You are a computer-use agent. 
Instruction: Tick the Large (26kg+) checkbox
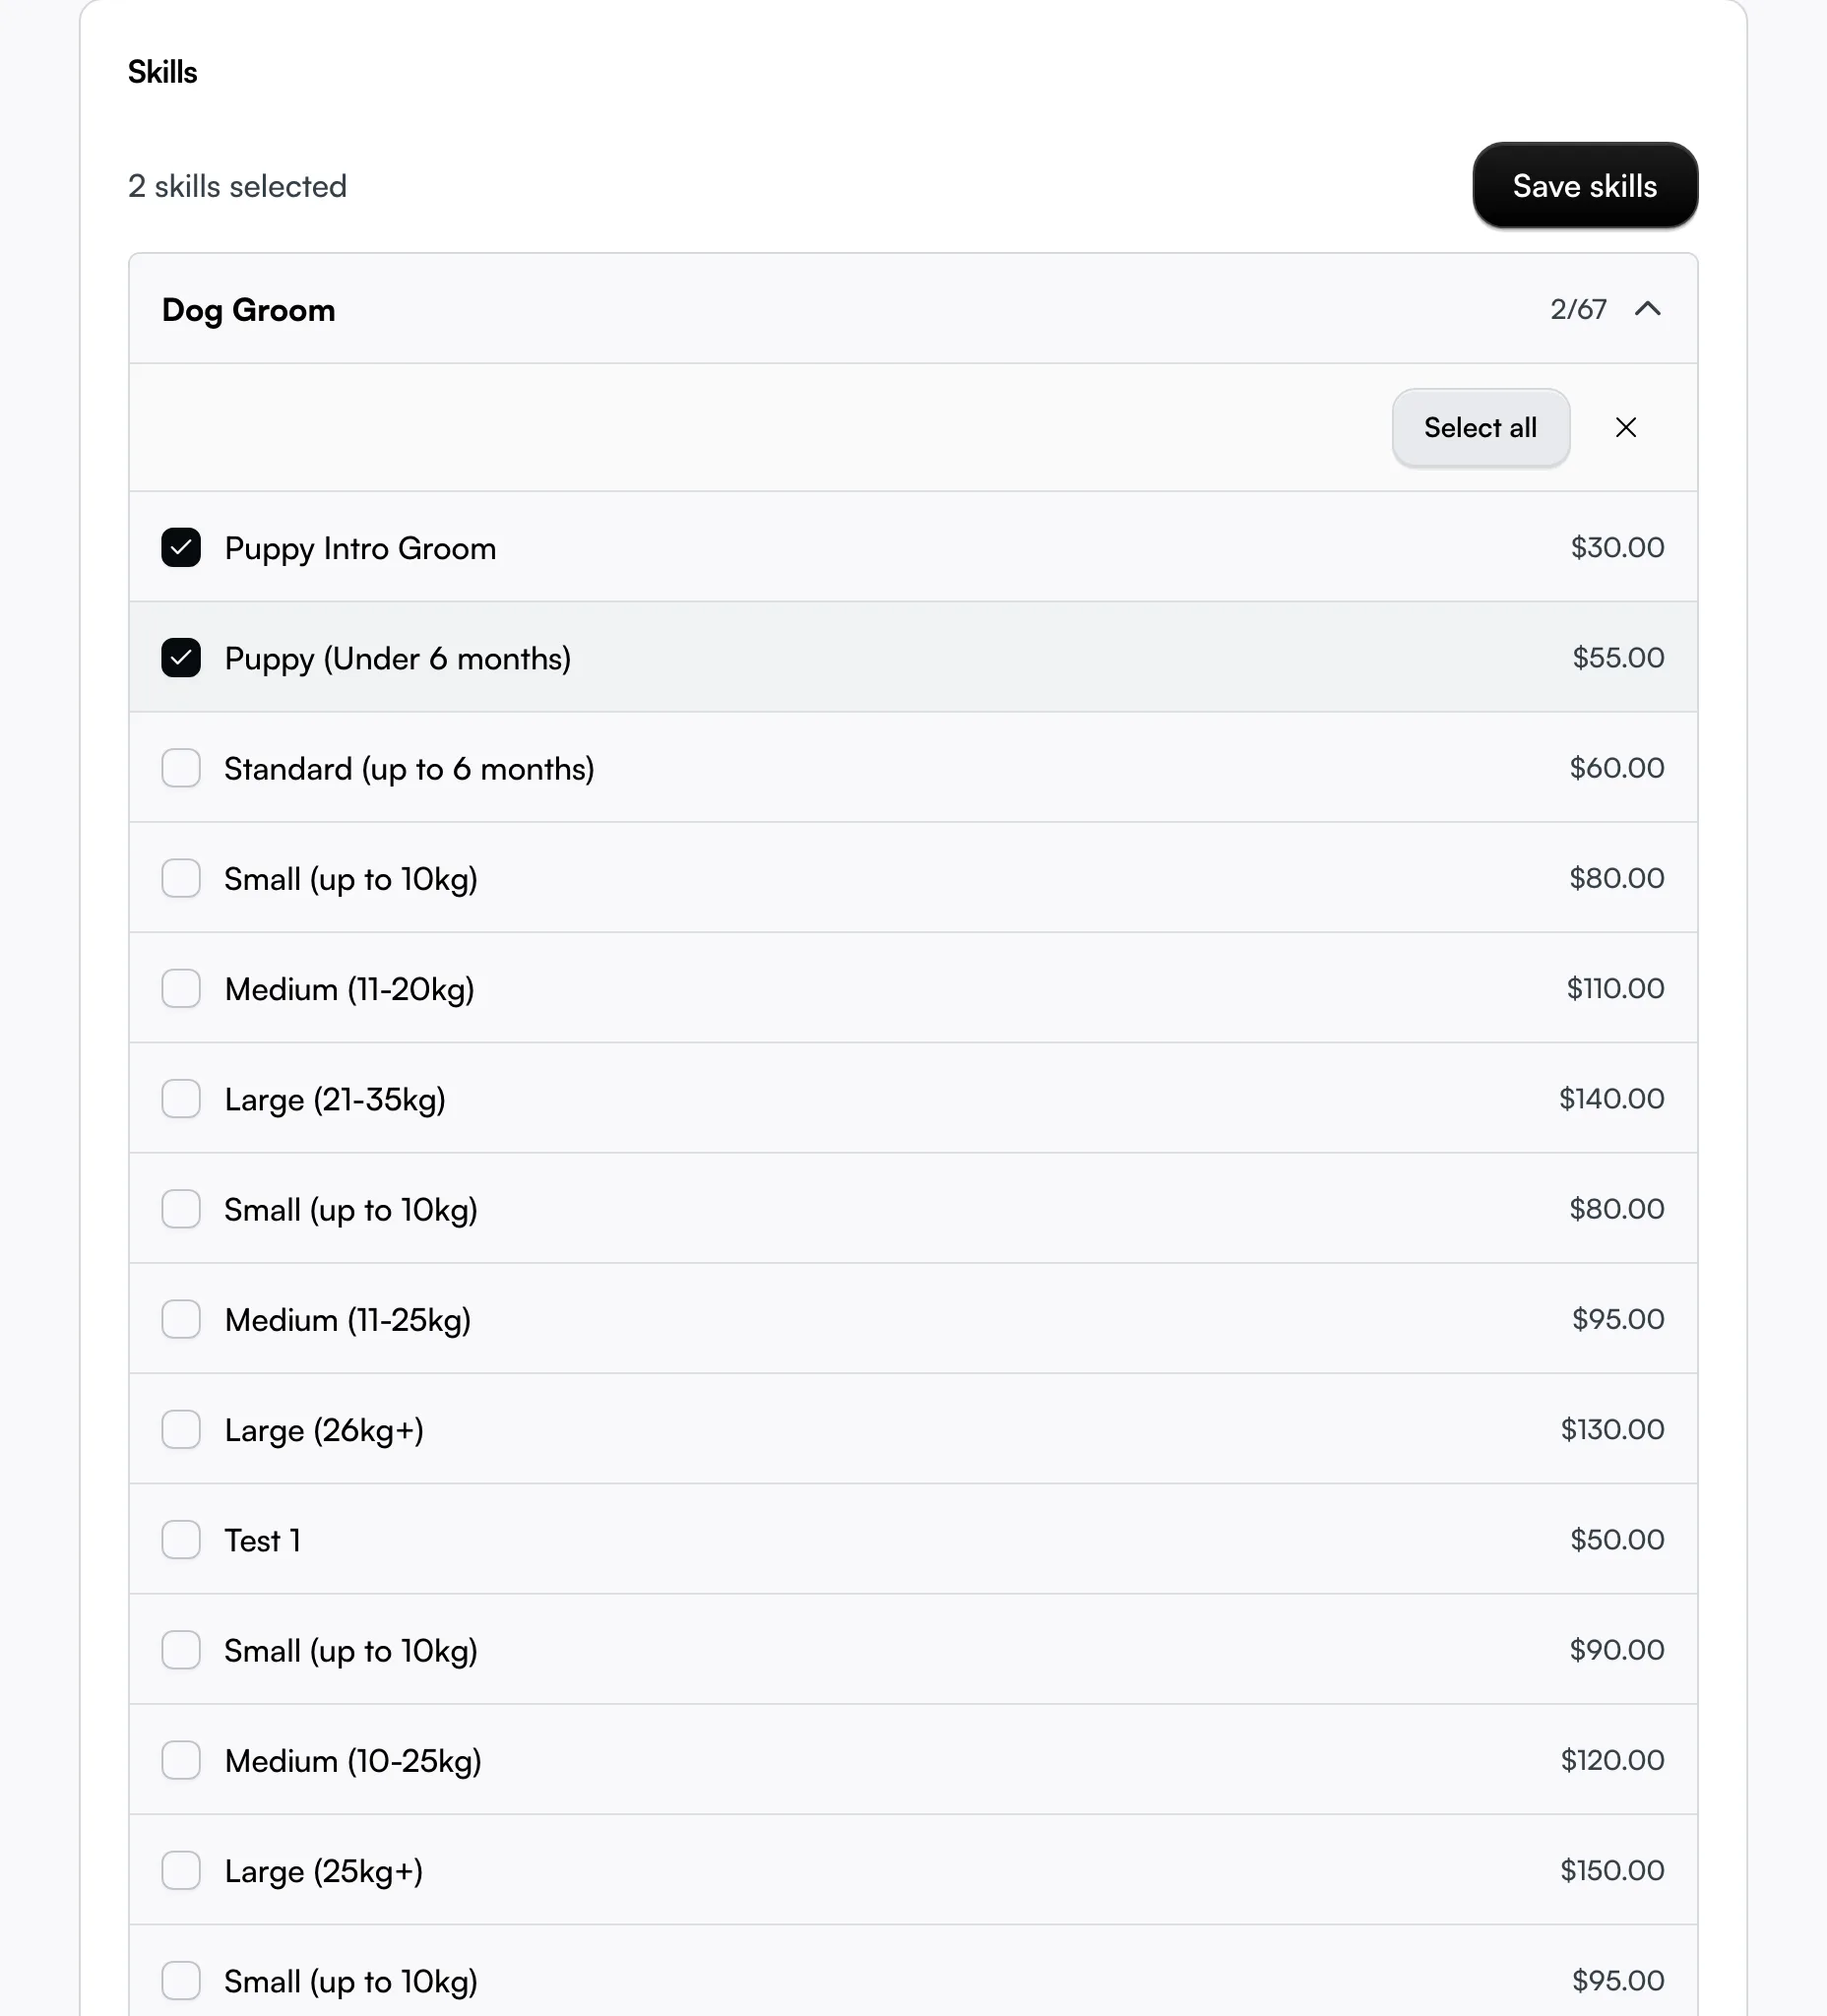tap(181, 1430)
